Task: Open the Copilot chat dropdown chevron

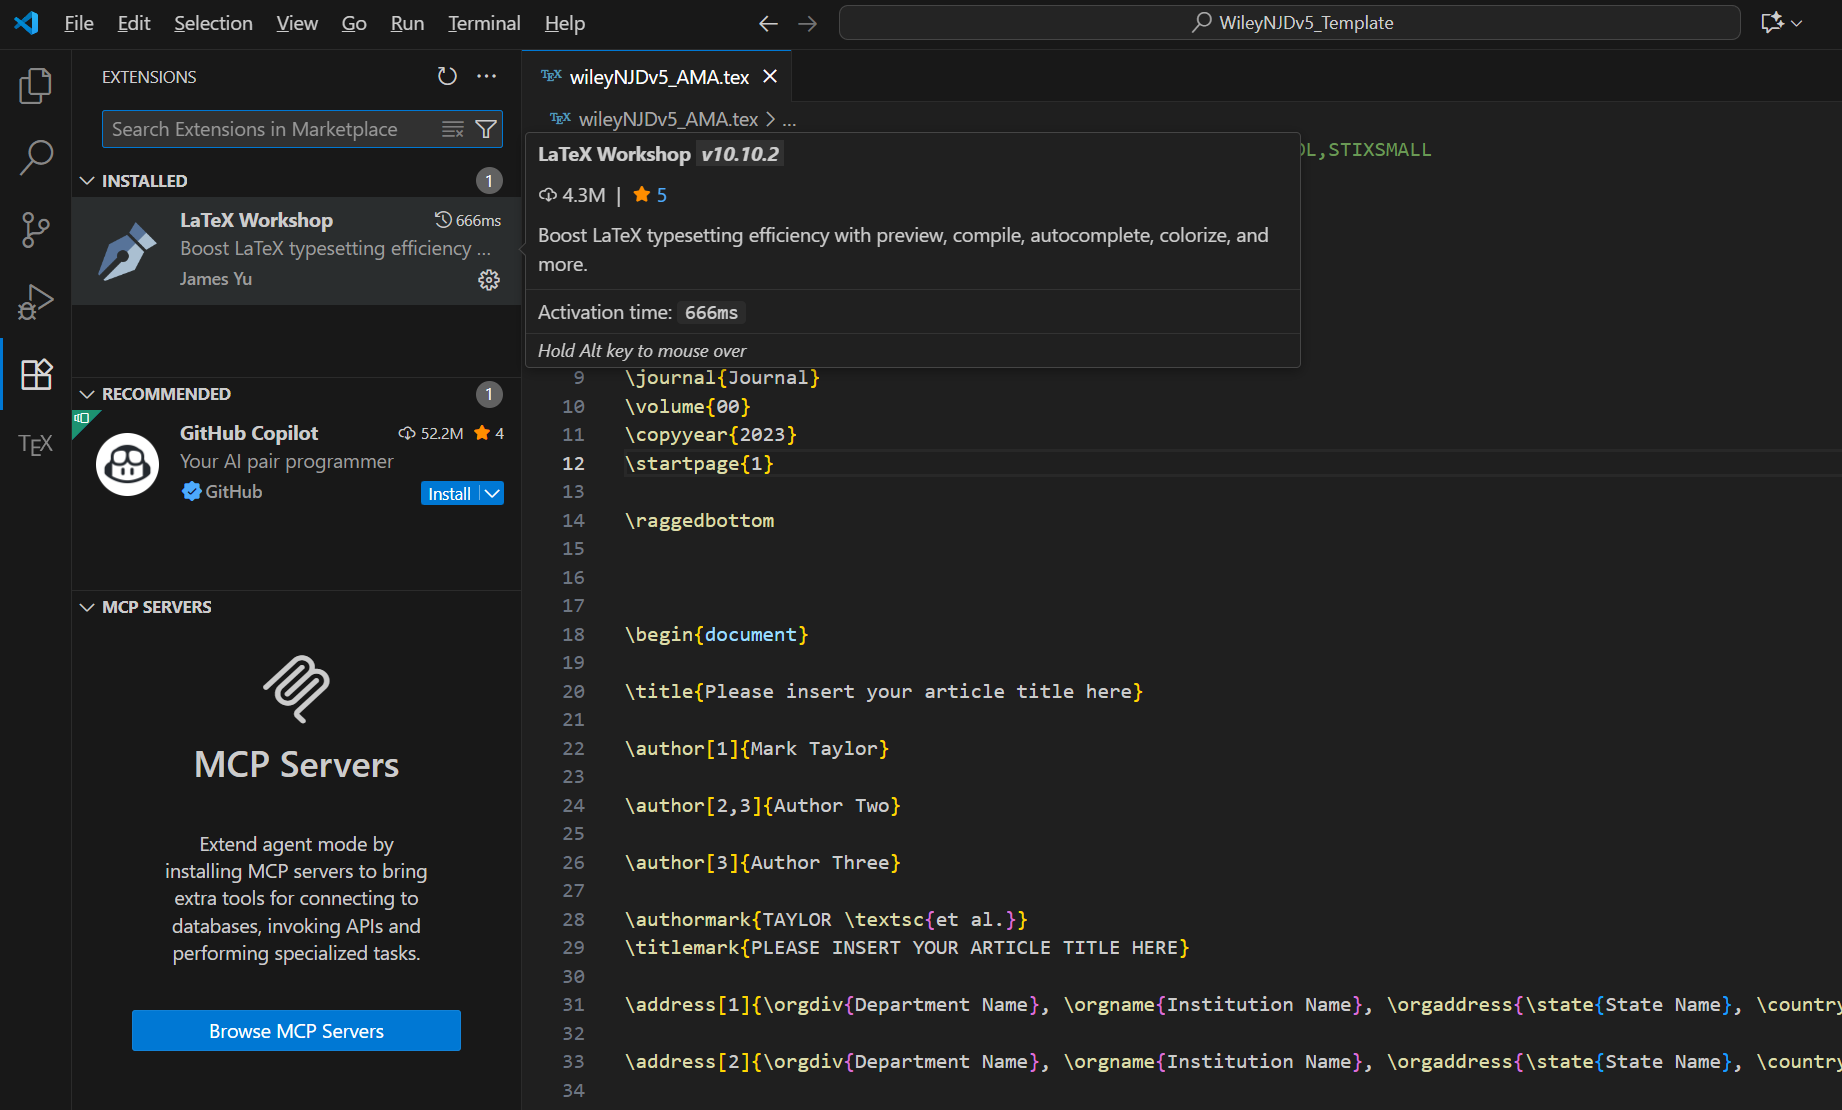Action: (x=1797, y=23)
